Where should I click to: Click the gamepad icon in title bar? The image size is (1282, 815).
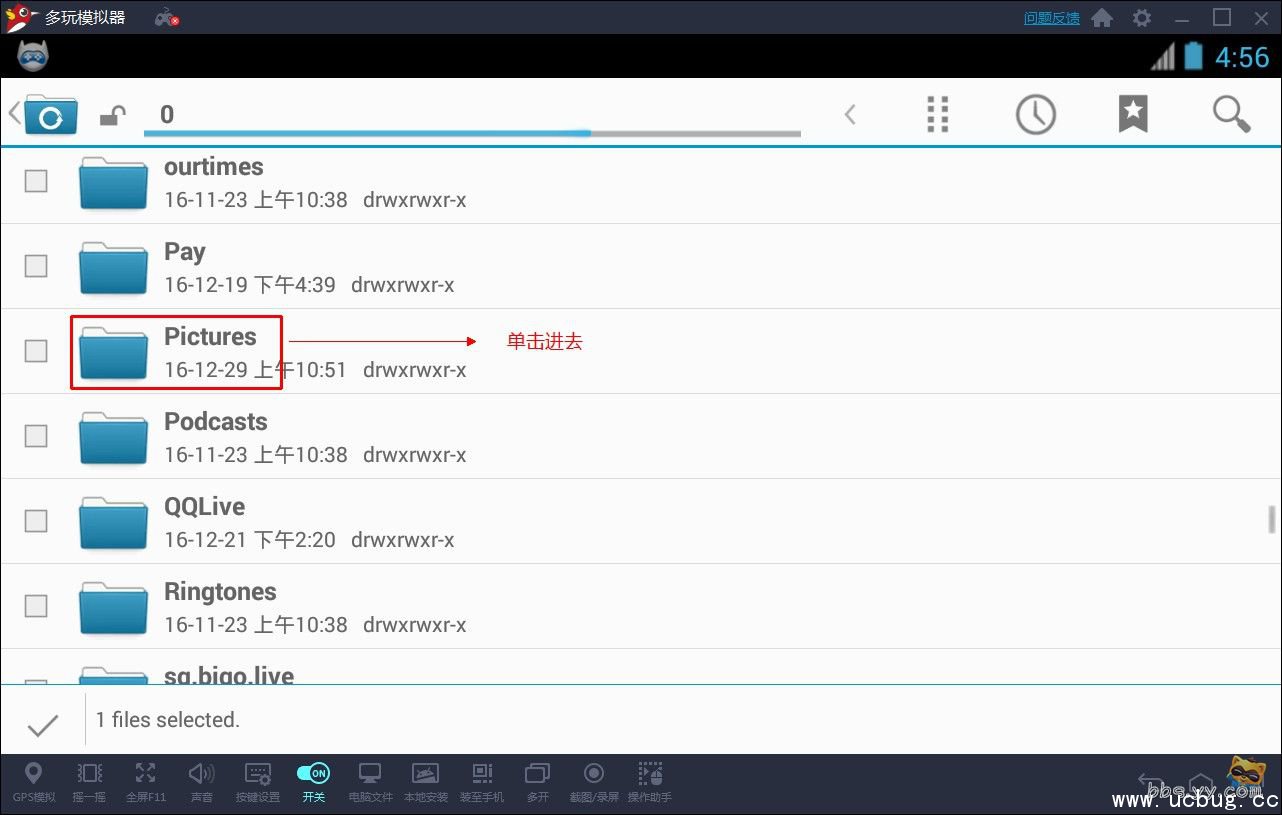[167, 18]
